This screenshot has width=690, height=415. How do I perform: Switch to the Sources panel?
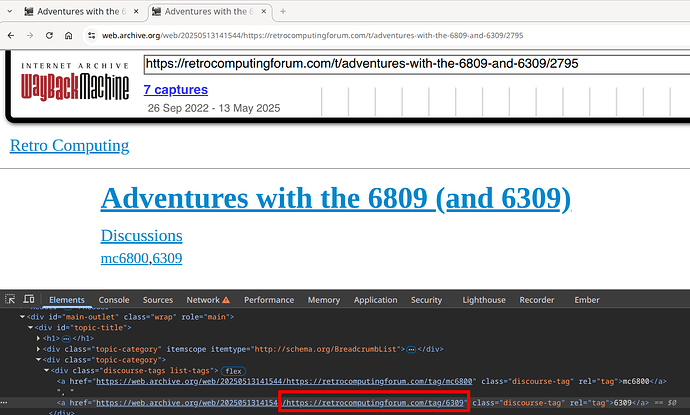158,300
